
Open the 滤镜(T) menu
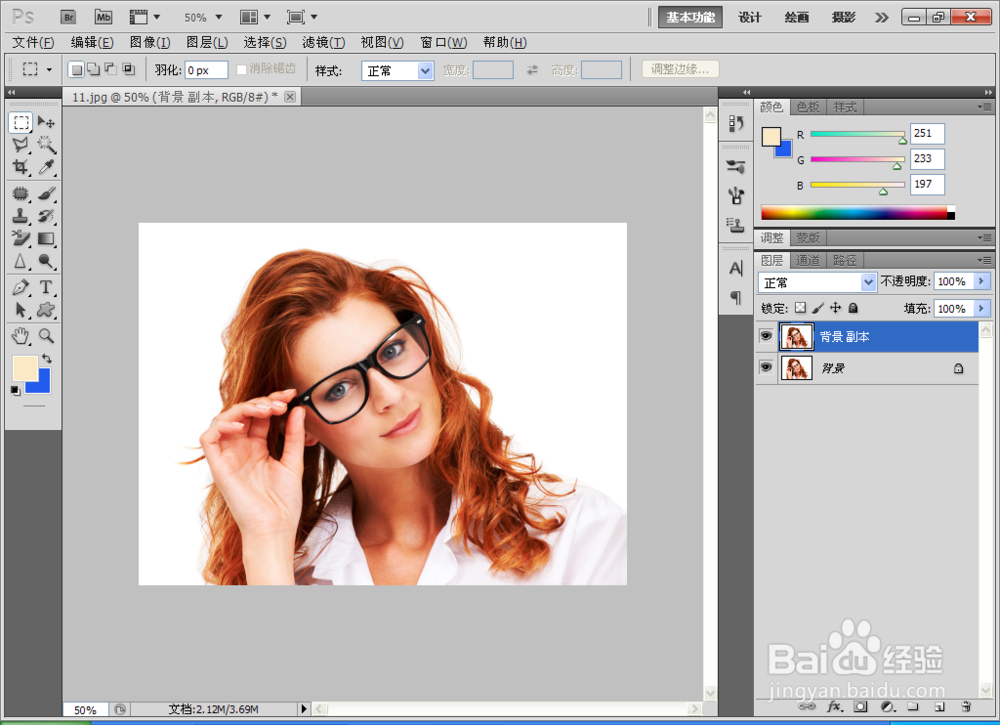(x=323, y=43)
